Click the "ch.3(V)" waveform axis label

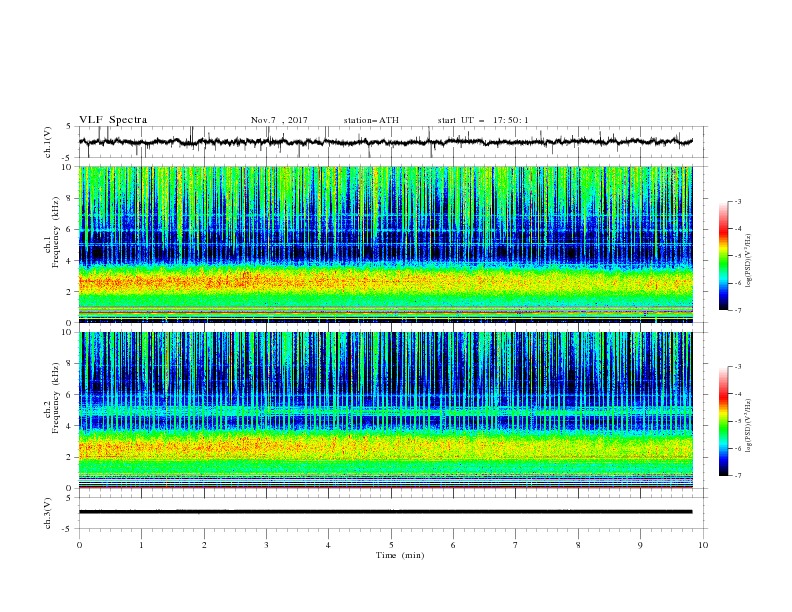click(48, 513)
